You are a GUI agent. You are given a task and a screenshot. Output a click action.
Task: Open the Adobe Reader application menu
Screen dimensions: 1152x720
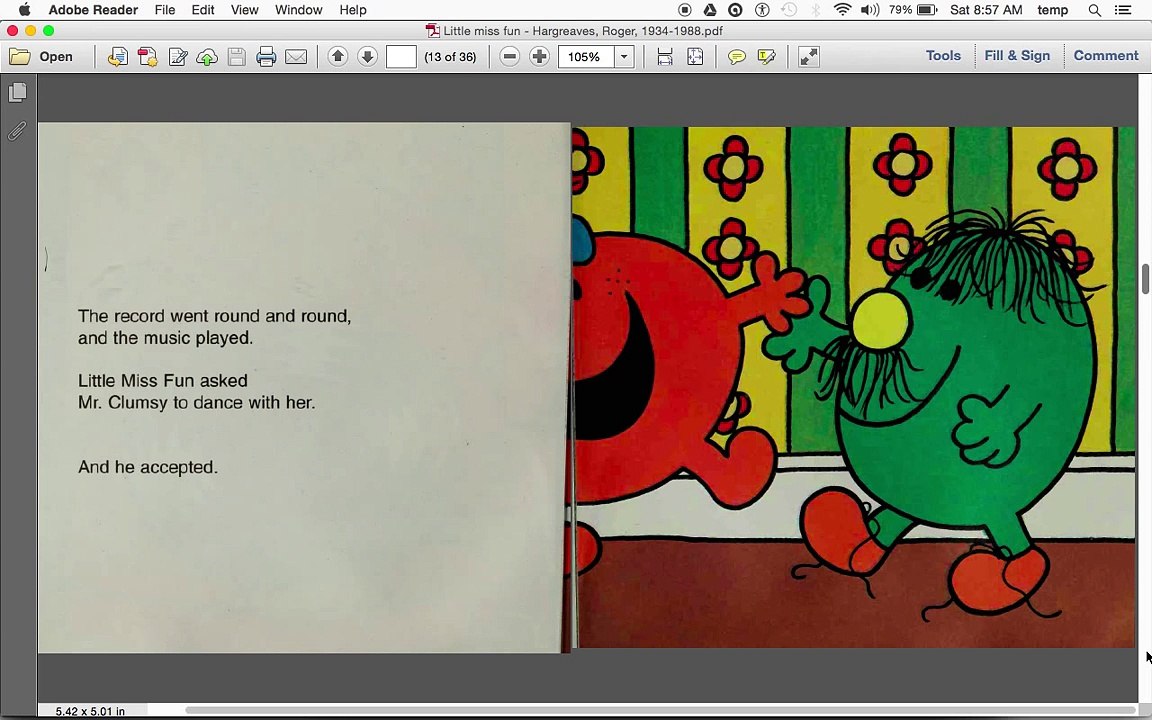pyautogui.click(x=93, y=10)
